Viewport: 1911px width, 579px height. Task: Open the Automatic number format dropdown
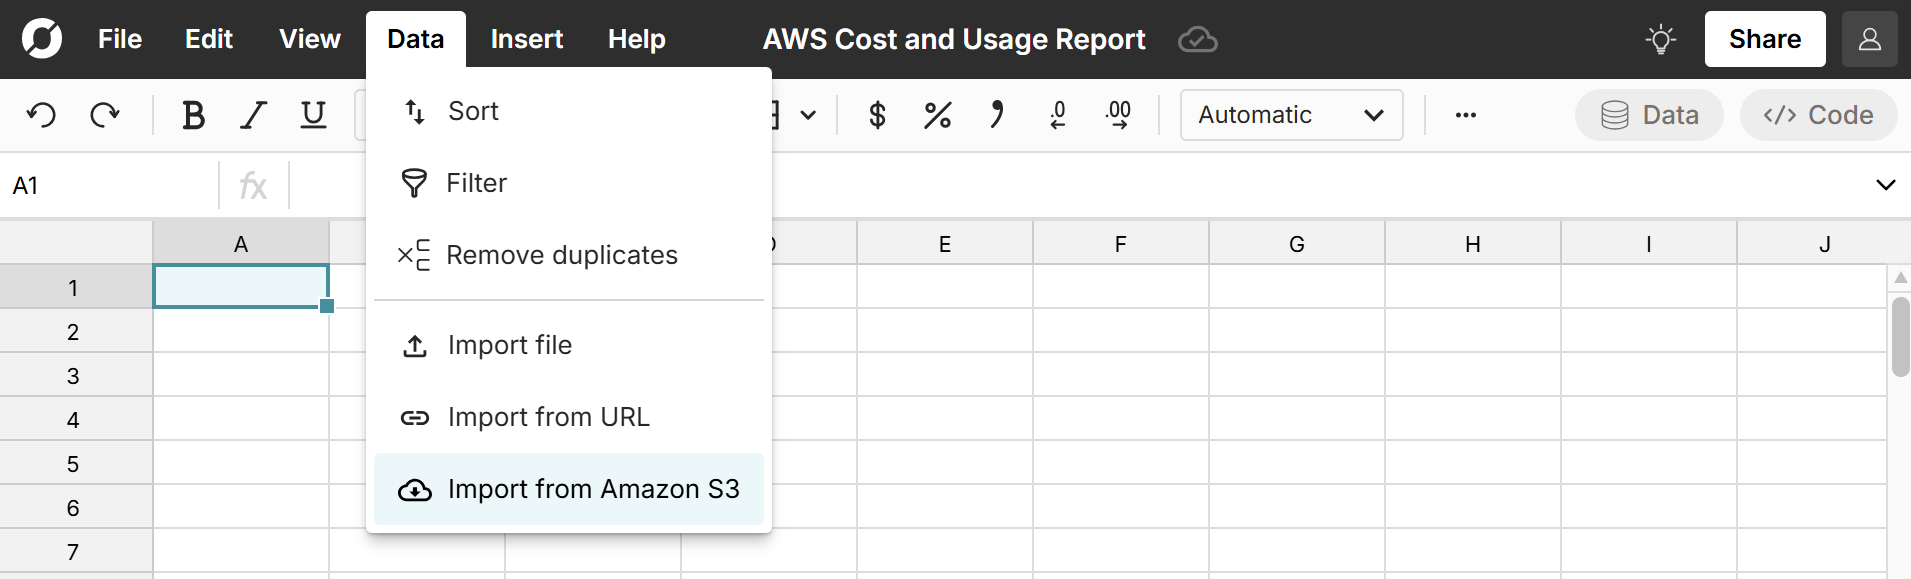(x=1291, y=115)
